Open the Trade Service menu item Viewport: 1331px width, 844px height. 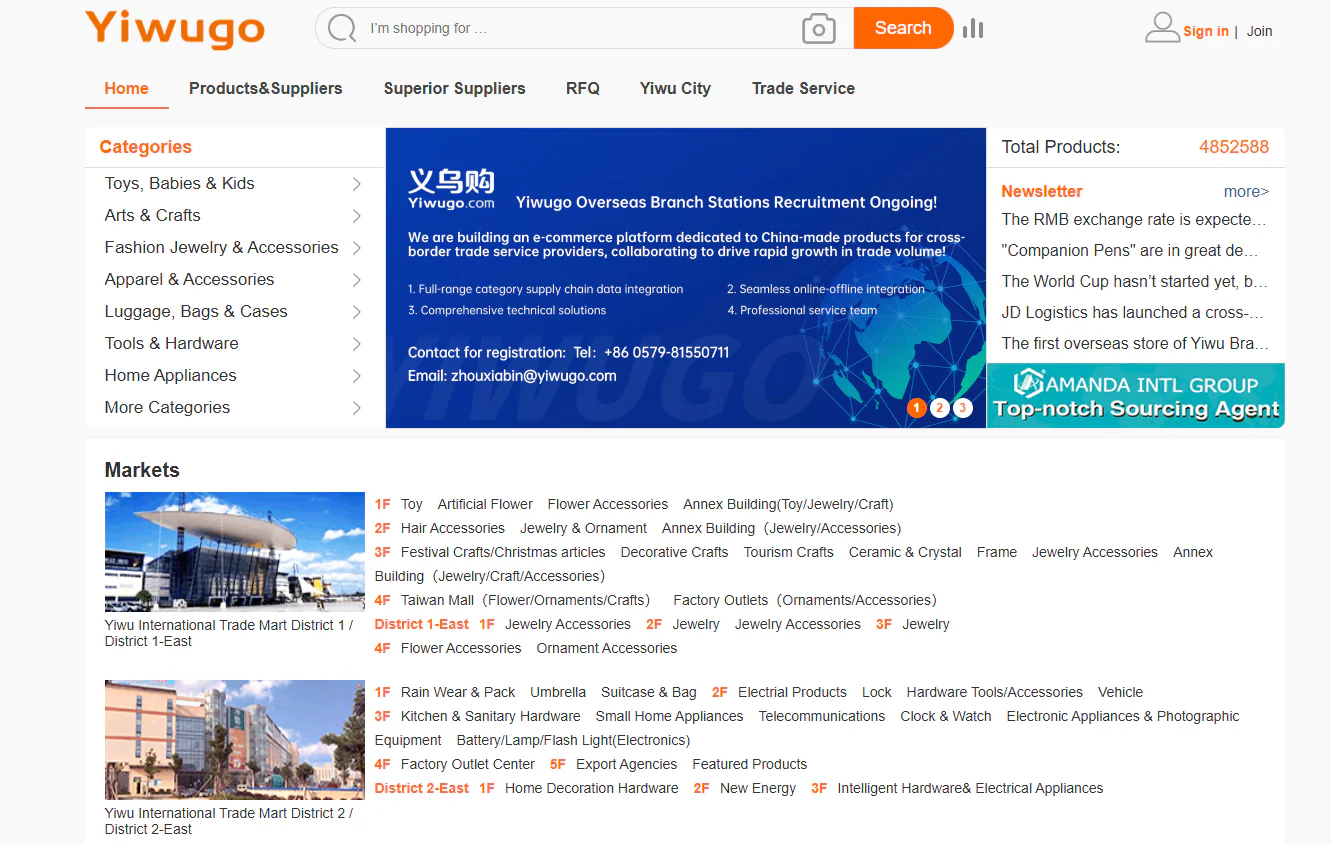[803, 88]
